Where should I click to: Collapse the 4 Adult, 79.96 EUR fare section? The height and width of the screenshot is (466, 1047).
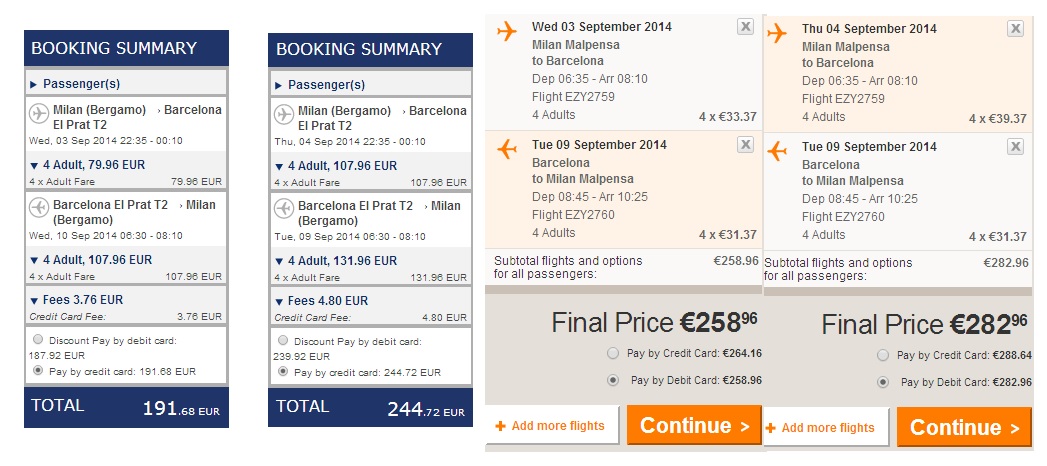pos(34,166)
